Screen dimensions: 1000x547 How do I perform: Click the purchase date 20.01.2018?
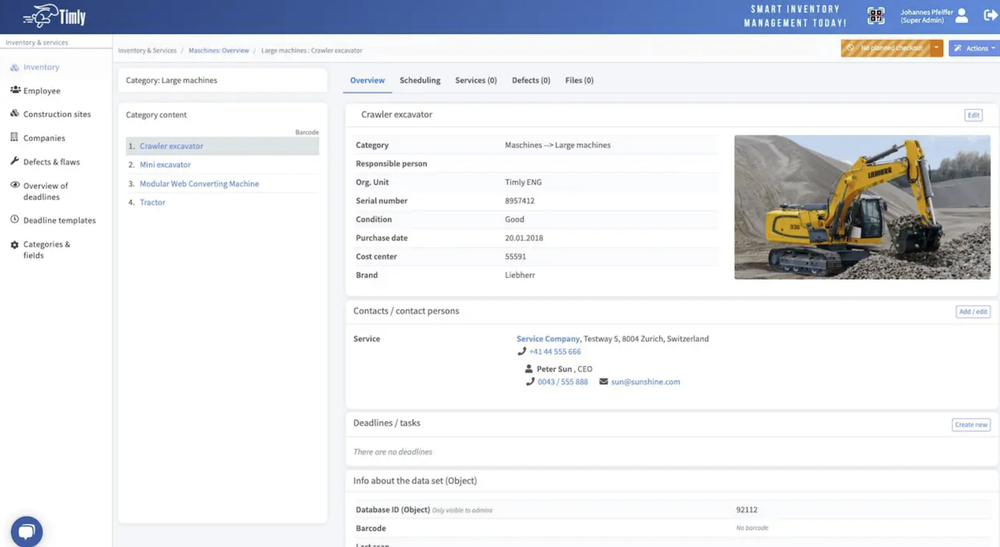(524, 238)
